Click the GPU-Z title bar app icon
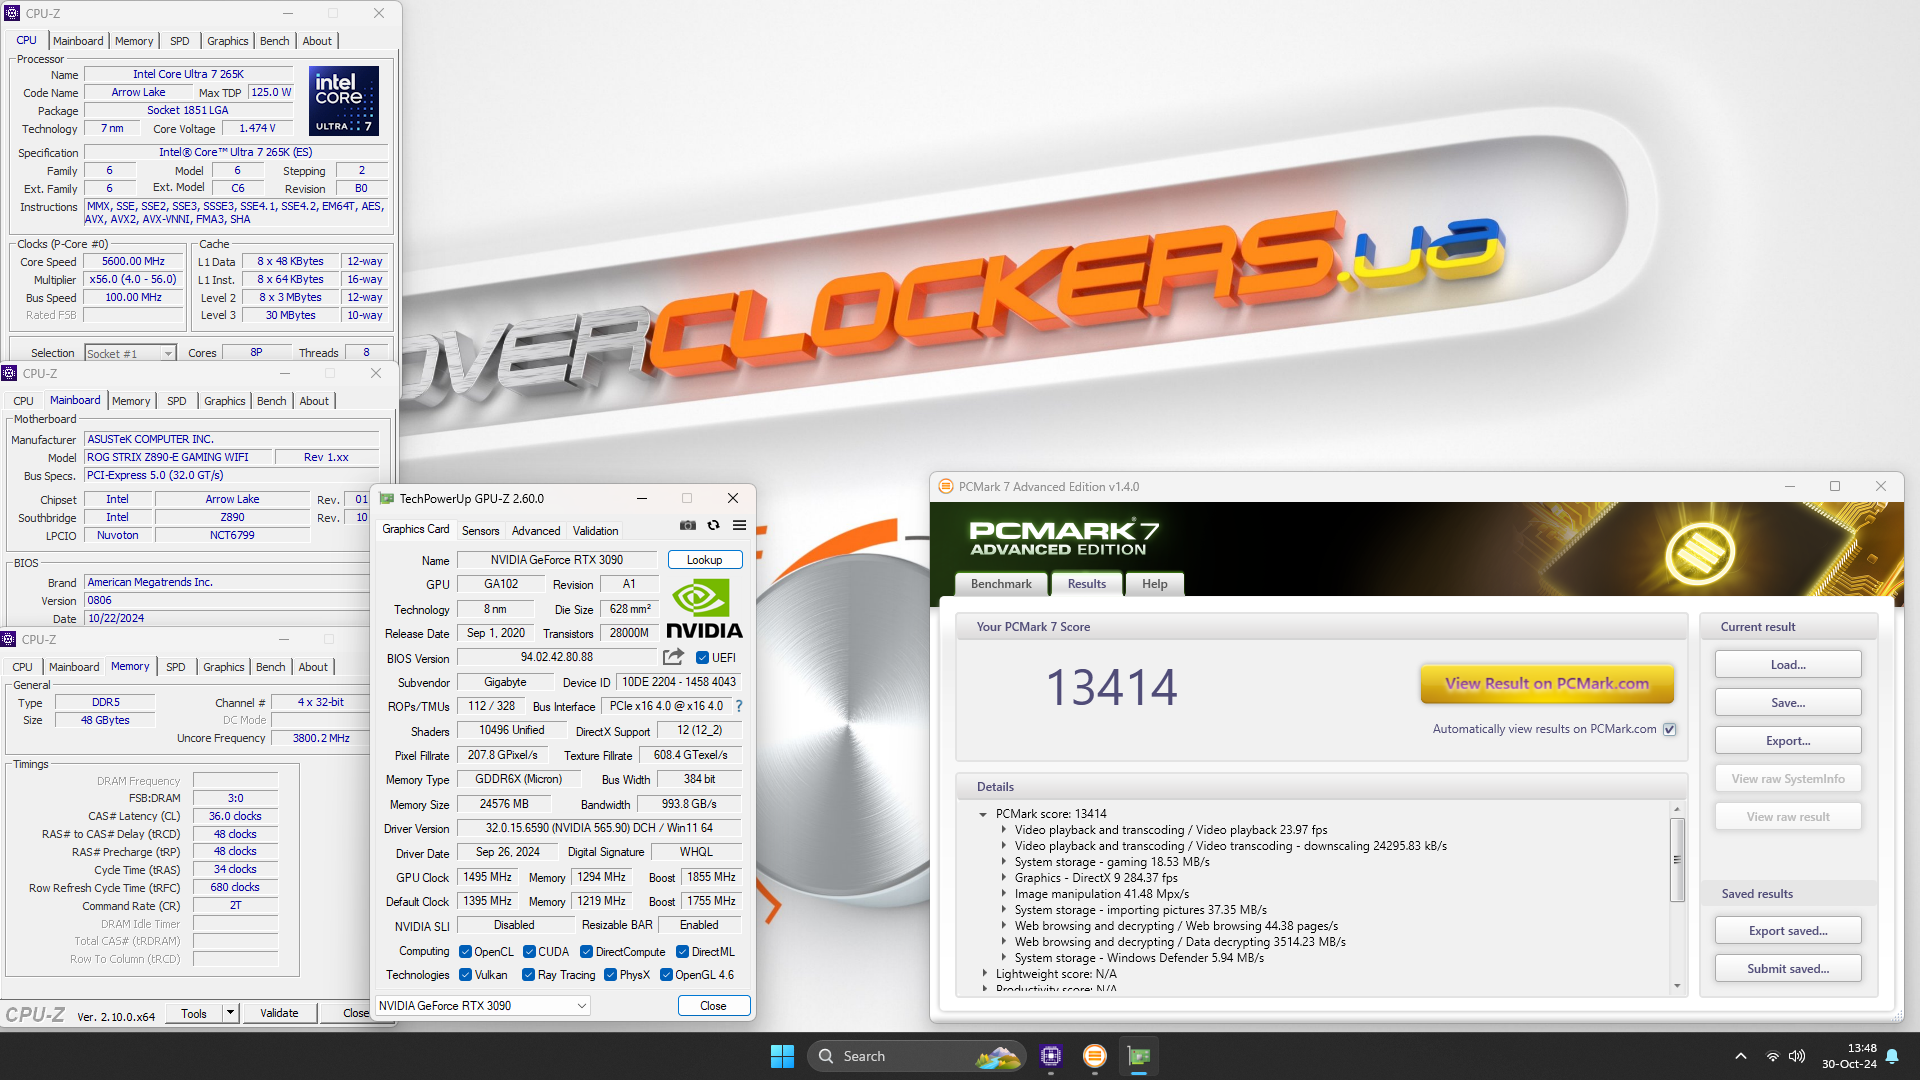Screen dimensions: 1920x1080 pos(387,498)
